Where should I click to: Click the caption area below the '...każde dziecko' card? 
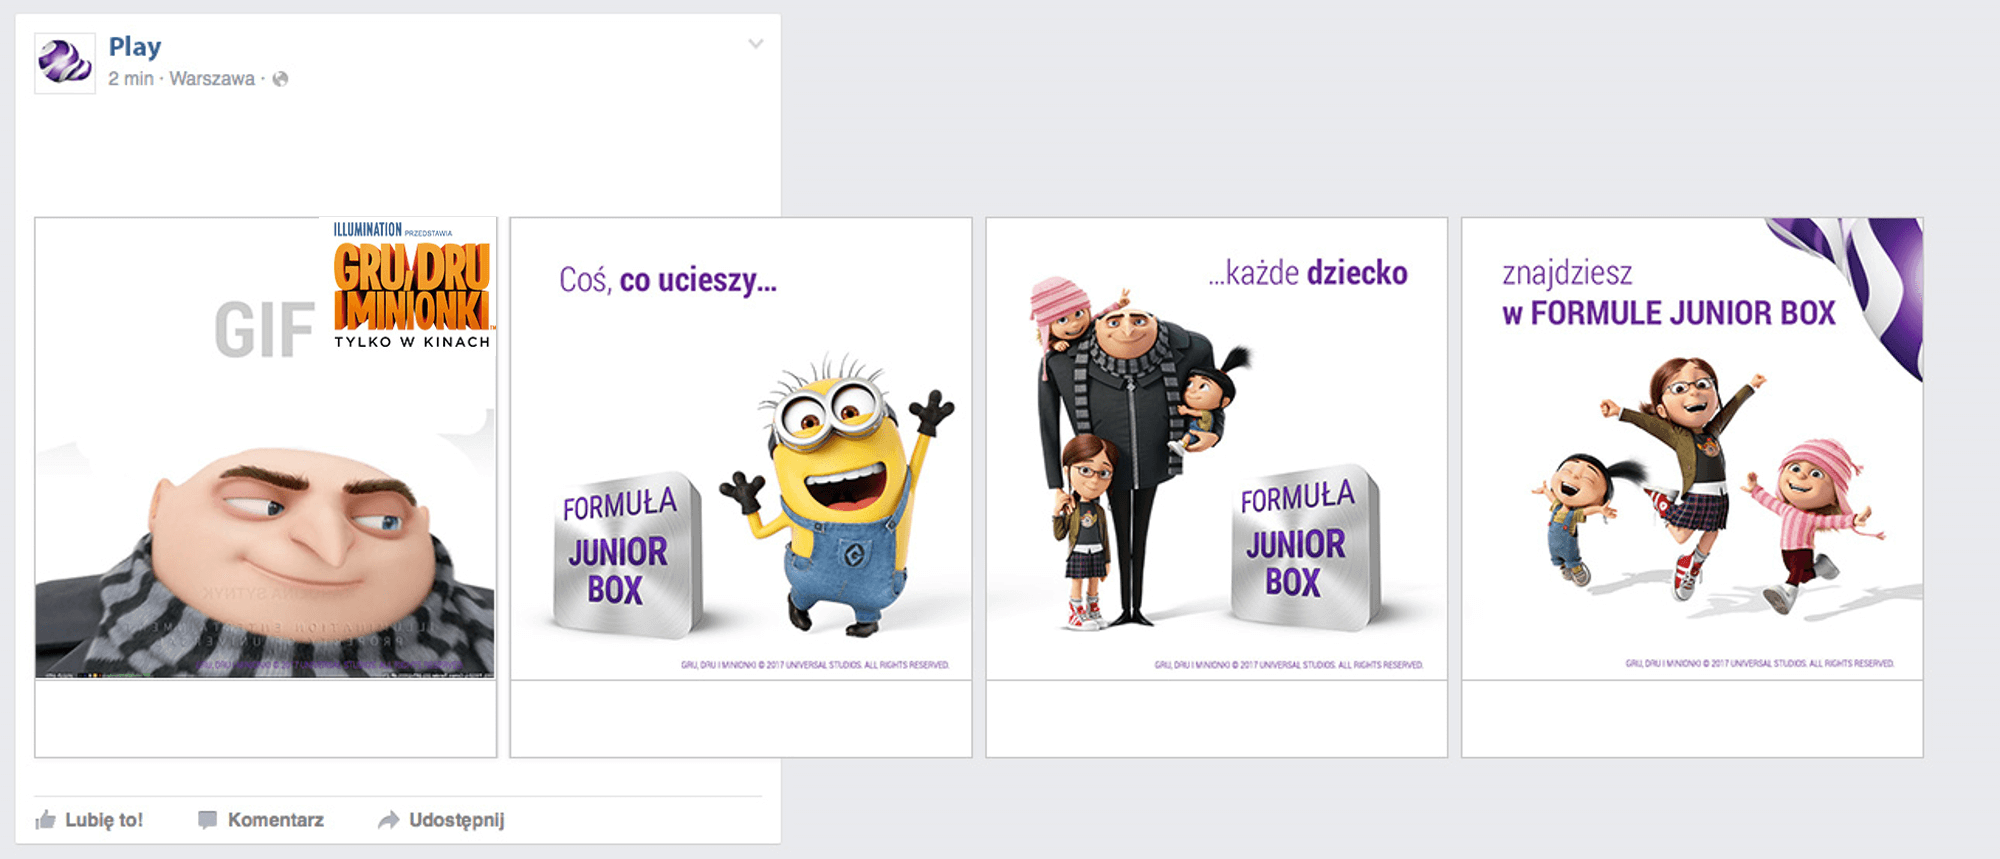1217,718
